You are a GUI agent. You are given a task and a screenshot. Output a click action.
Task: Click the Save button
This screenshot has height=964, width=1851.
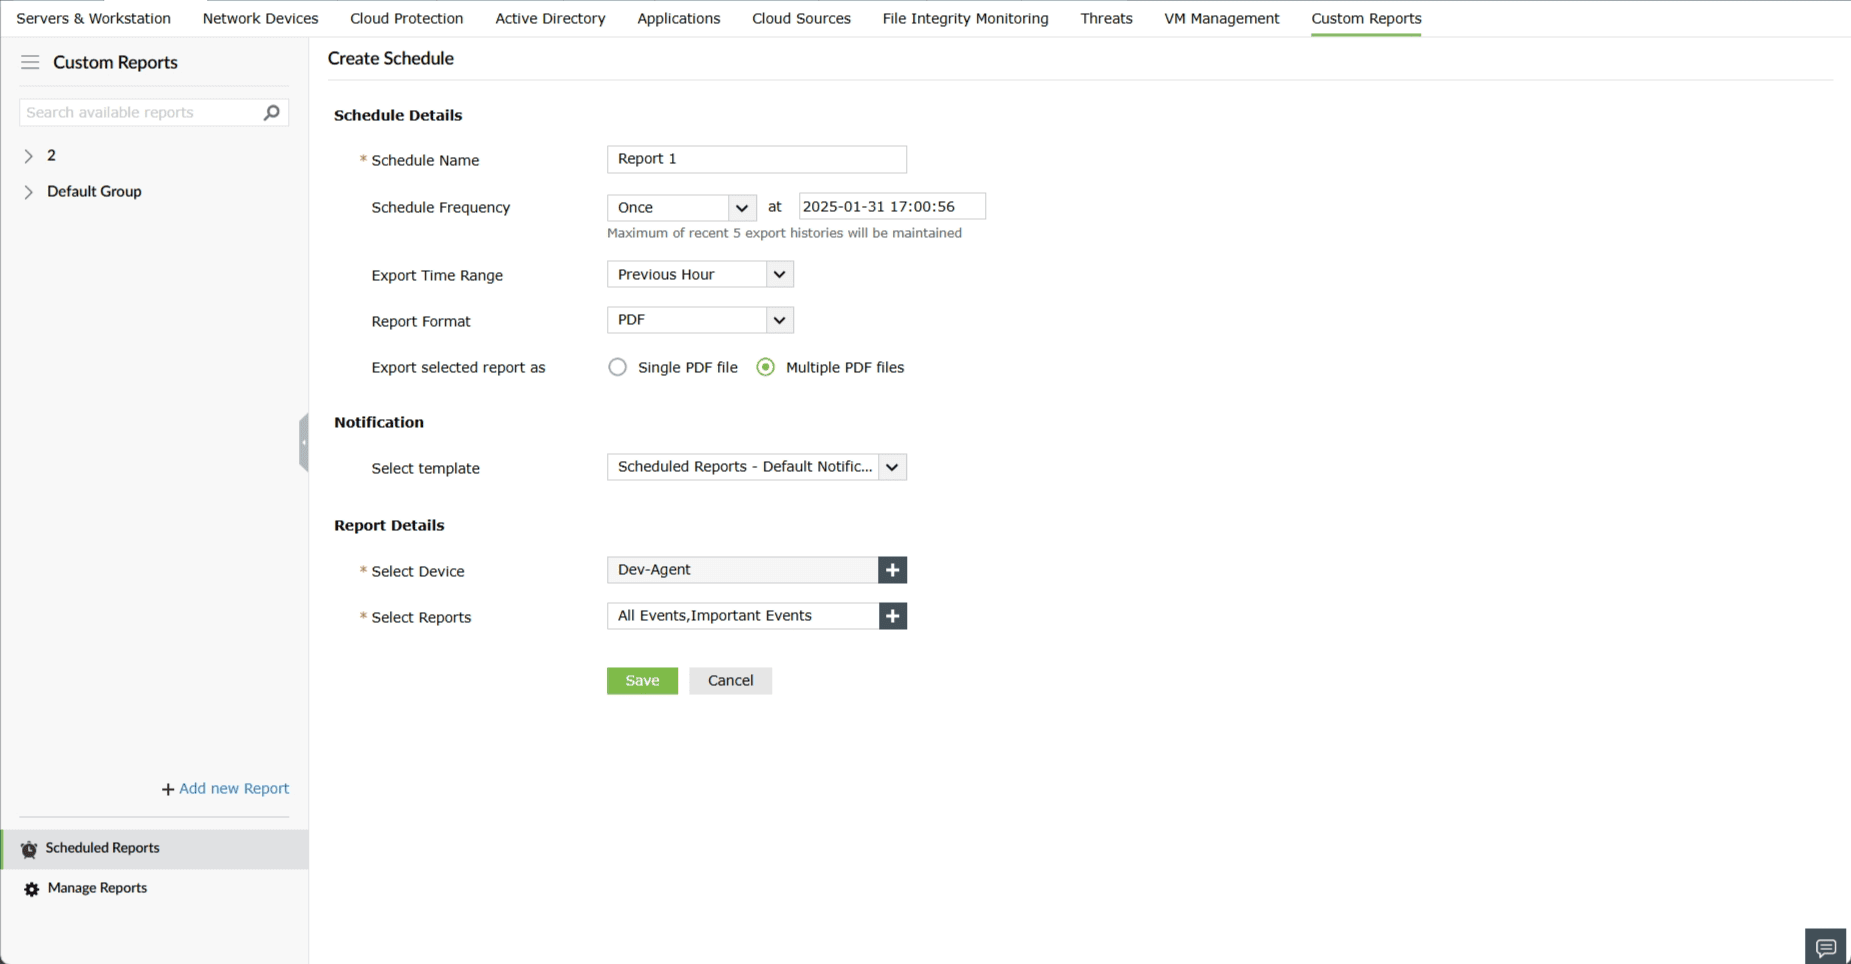(642, 681)
